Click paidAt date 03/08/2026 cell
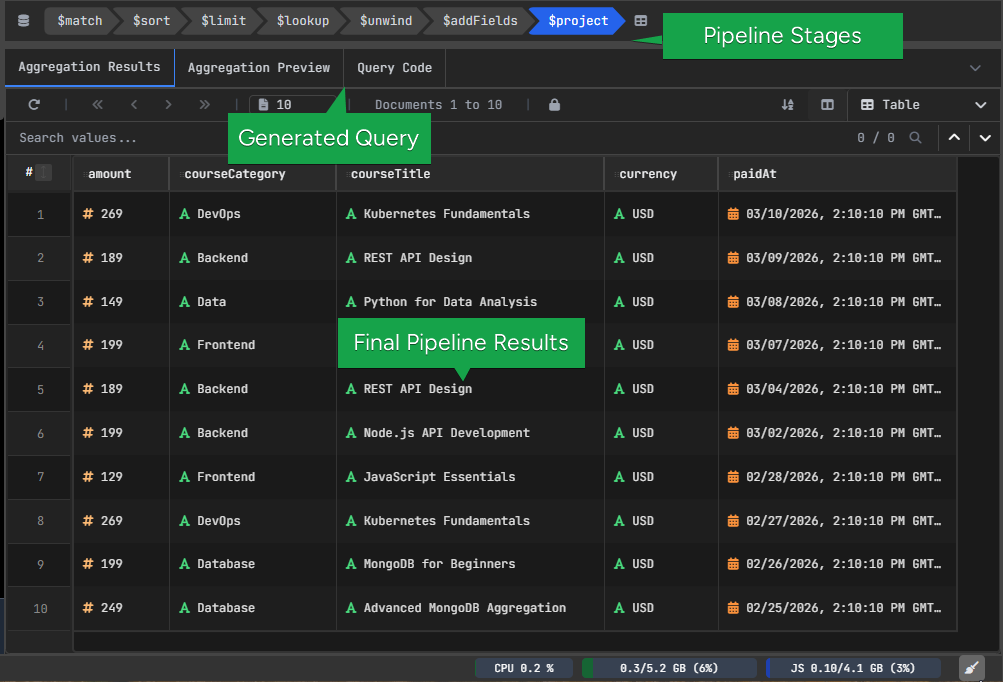The image size is (1003, 682). (837, 301)
